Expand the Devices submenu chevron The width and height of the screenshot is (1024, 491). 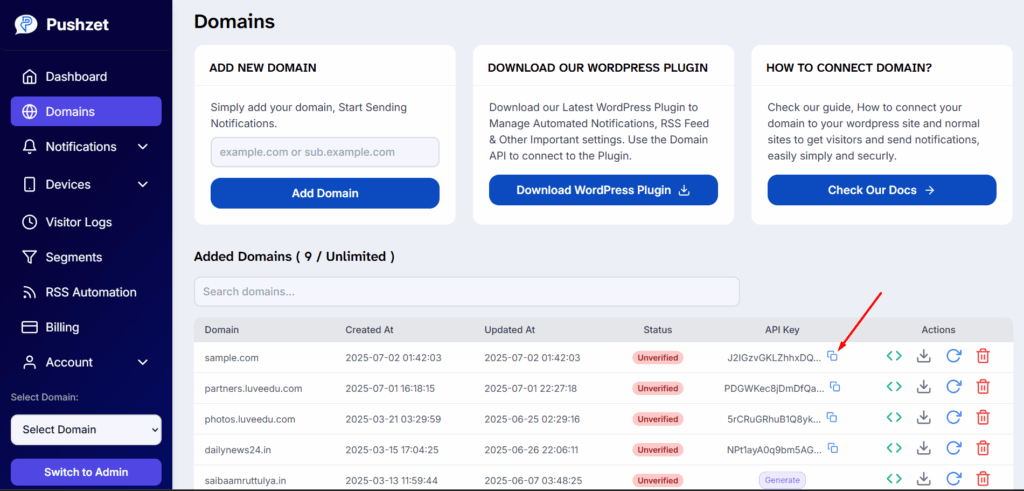pos(143,185)
